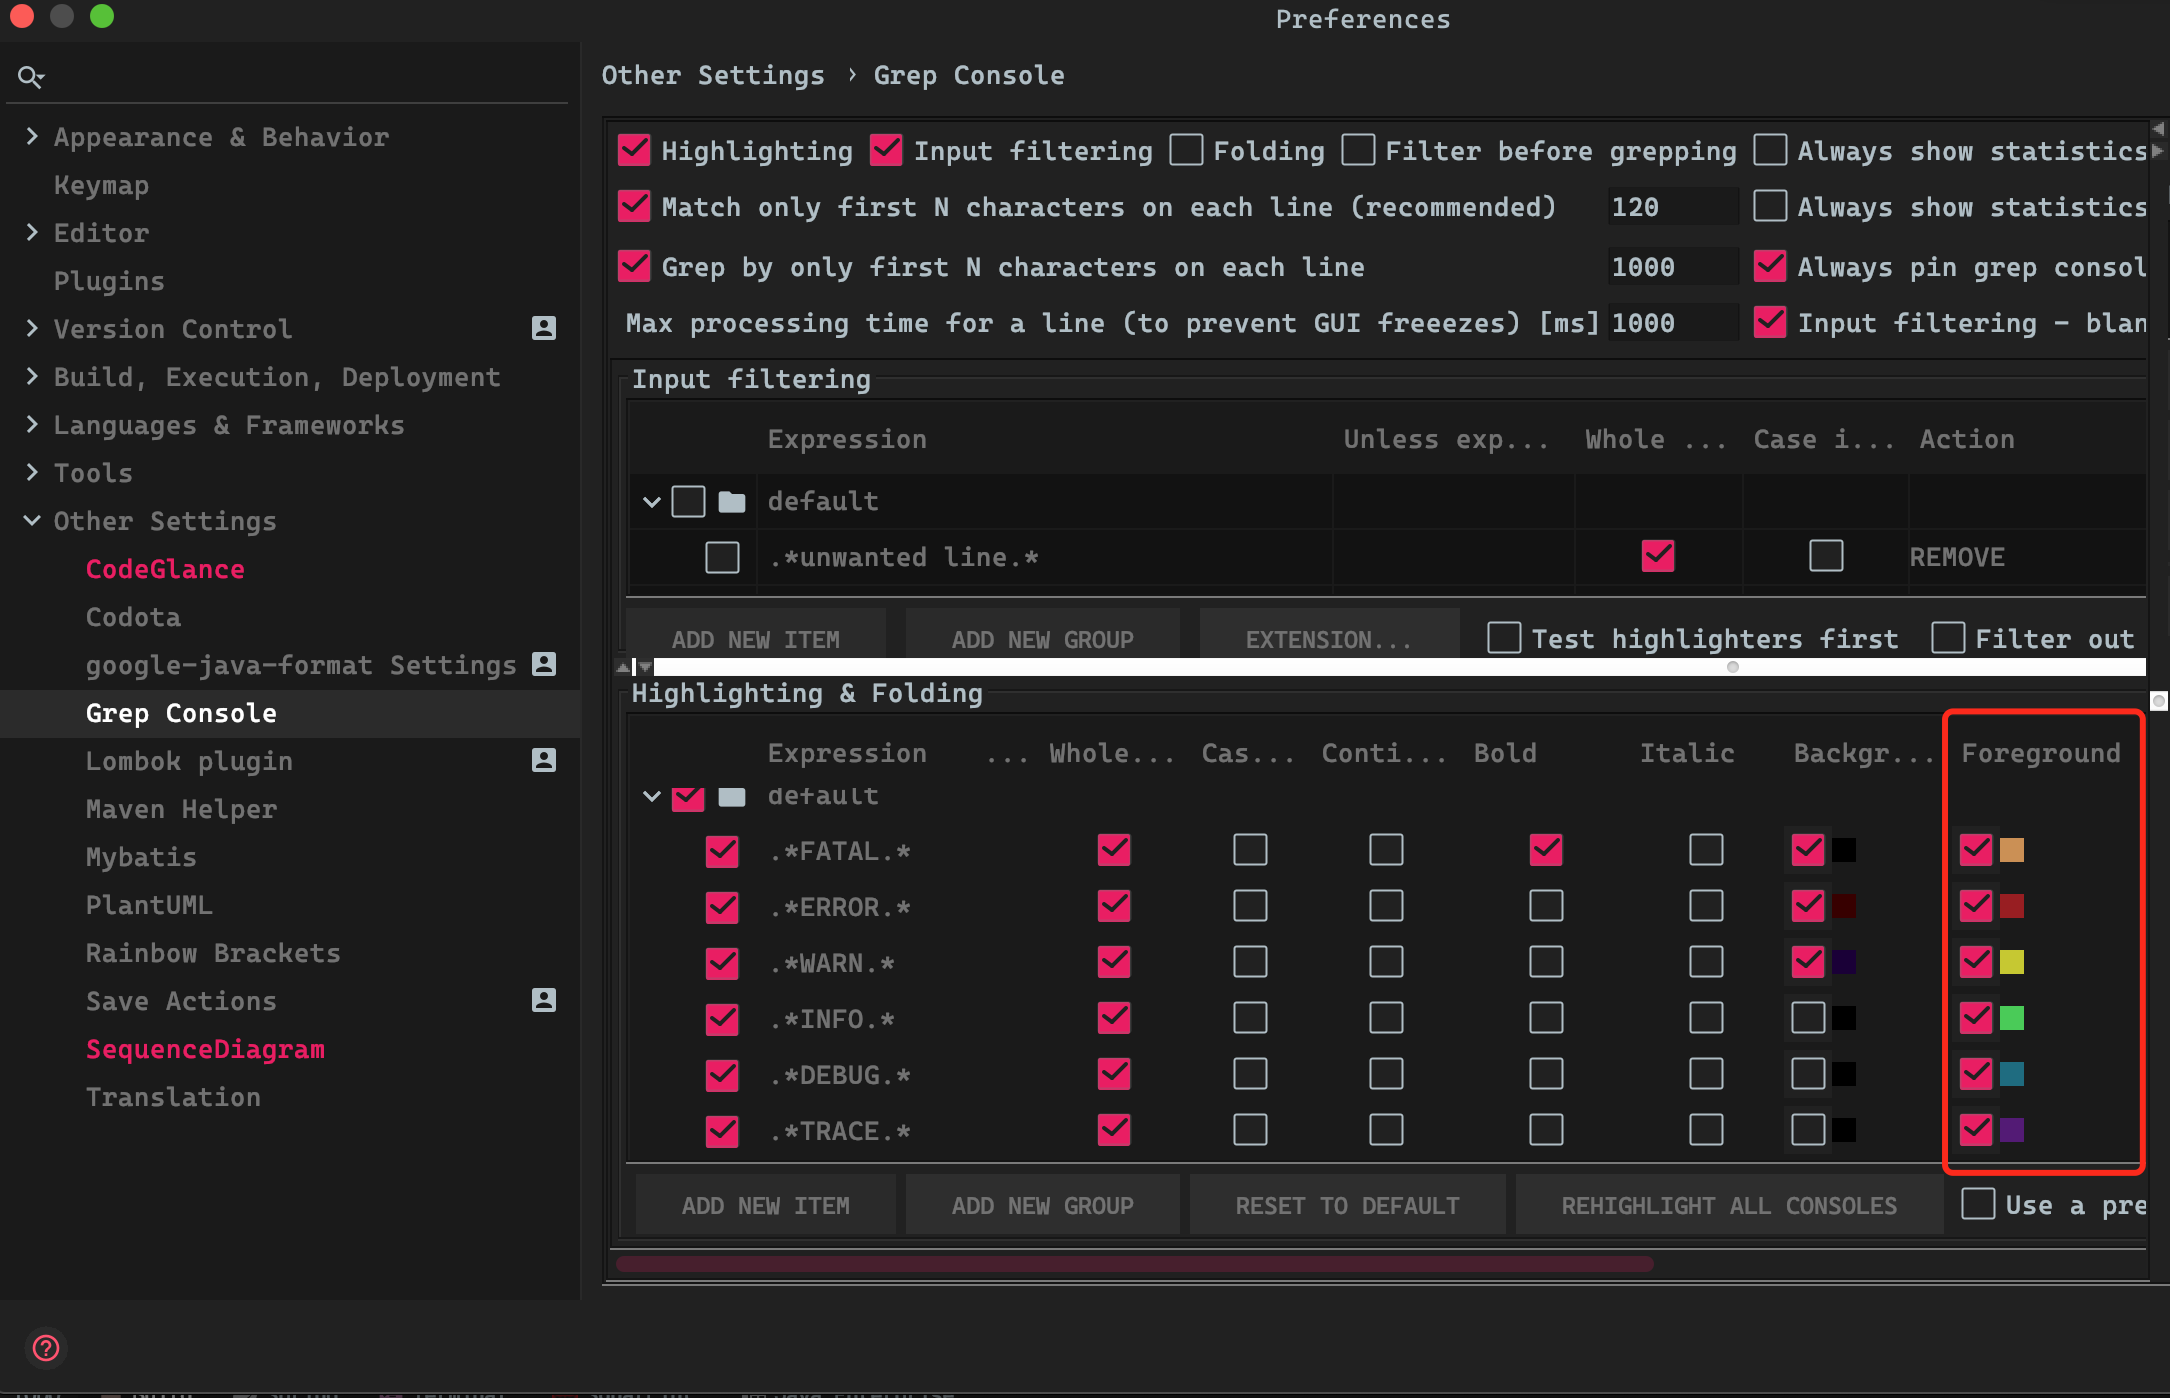Toggle Bold checkbox for FATAL row
Screen dimensions: 2170x1398
click(1546, 850)
